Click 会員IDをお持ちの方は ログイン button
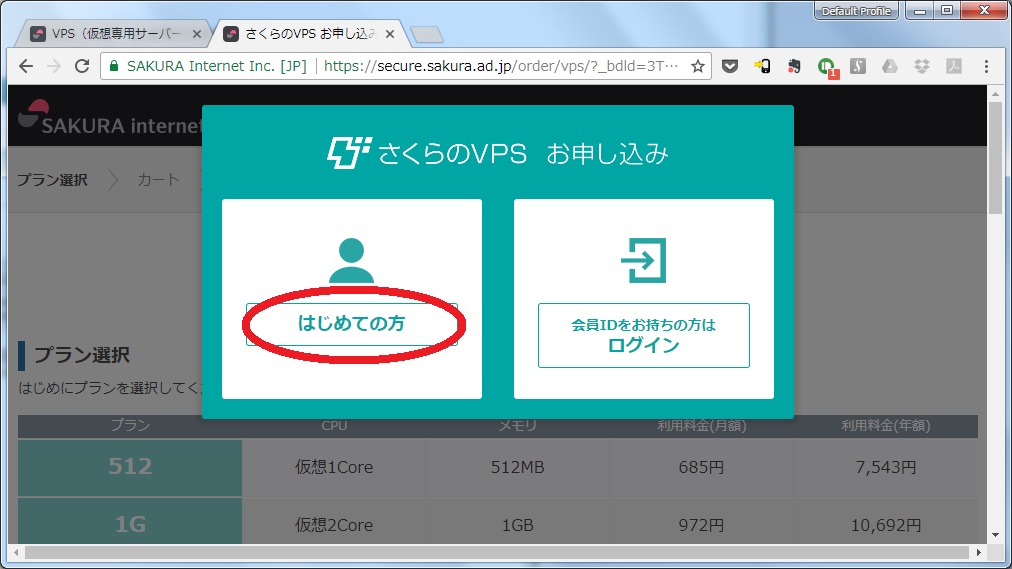Viewport: 1012px width, 569px height. pos(643,335)
